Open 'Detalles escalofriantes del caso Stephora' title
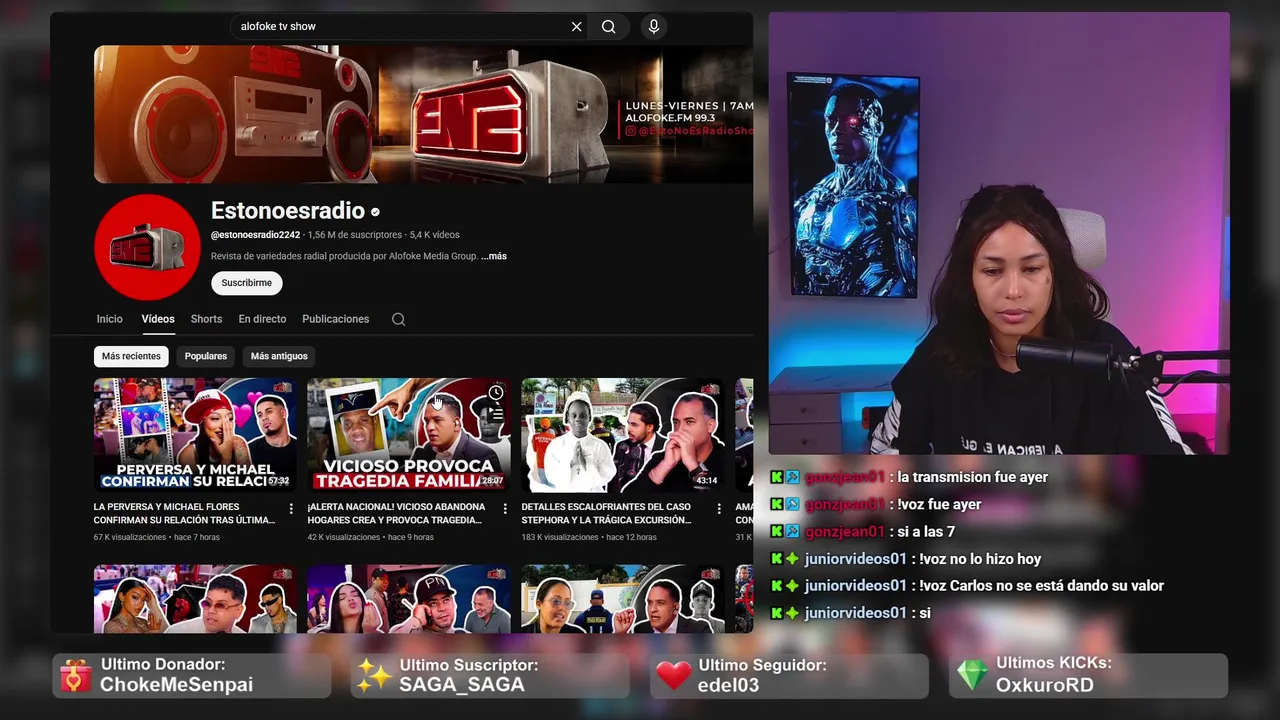 click(607, 514)
